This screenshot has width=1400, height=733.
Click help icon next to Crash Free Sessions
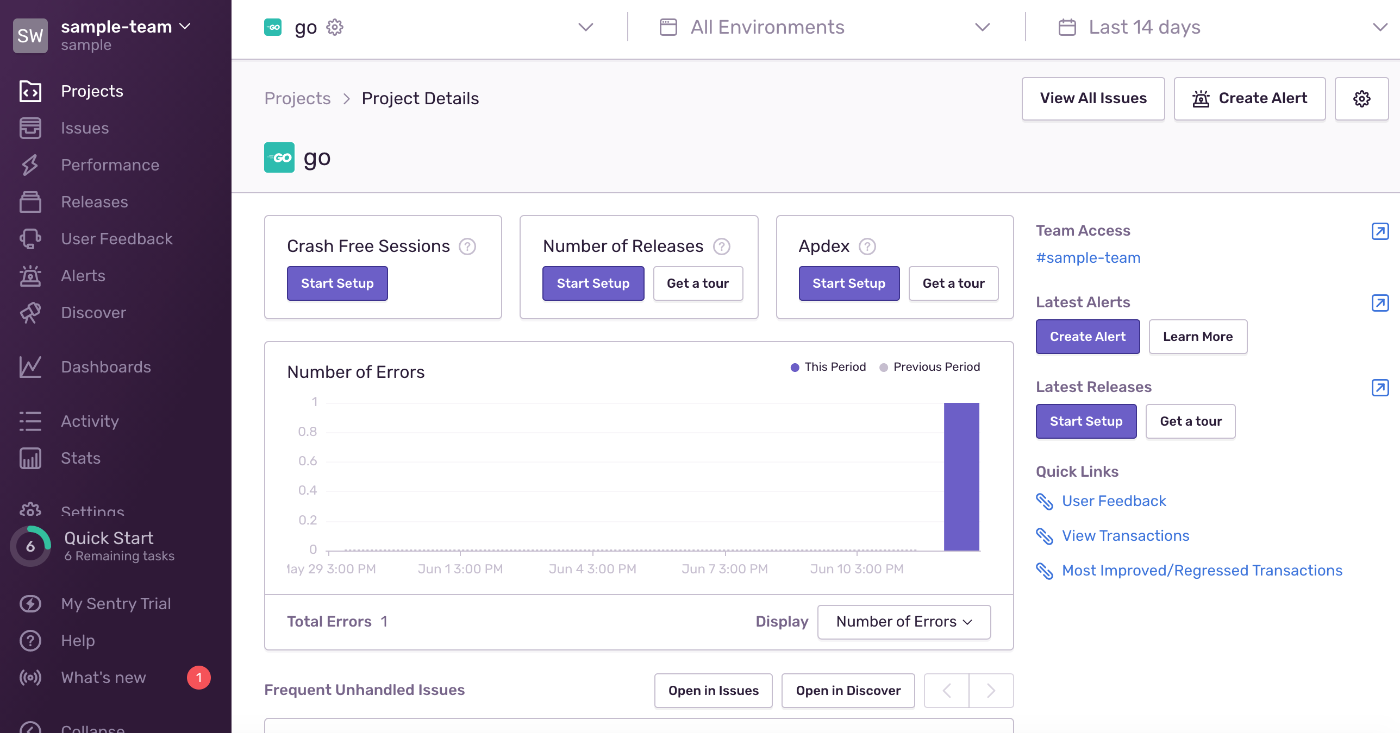467,247
